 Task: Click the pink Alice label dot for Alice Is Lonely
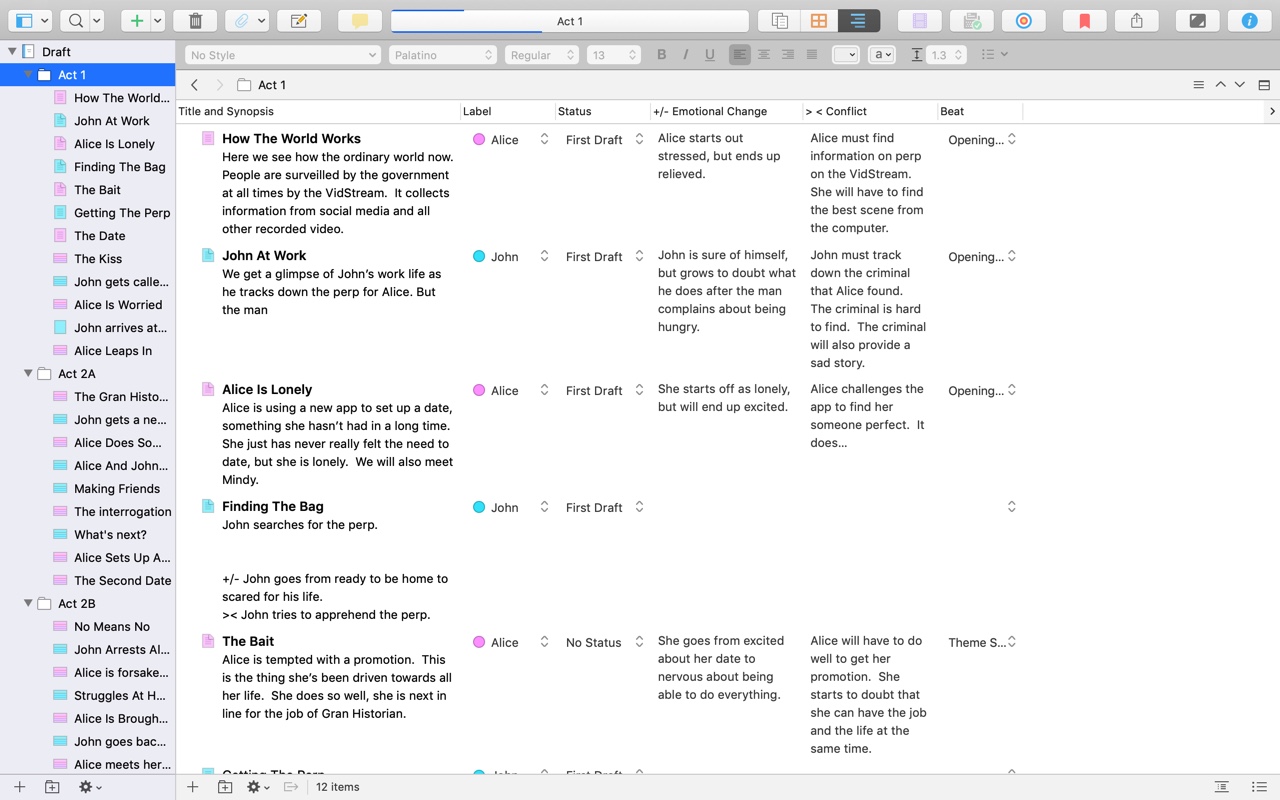pos(479,391)
